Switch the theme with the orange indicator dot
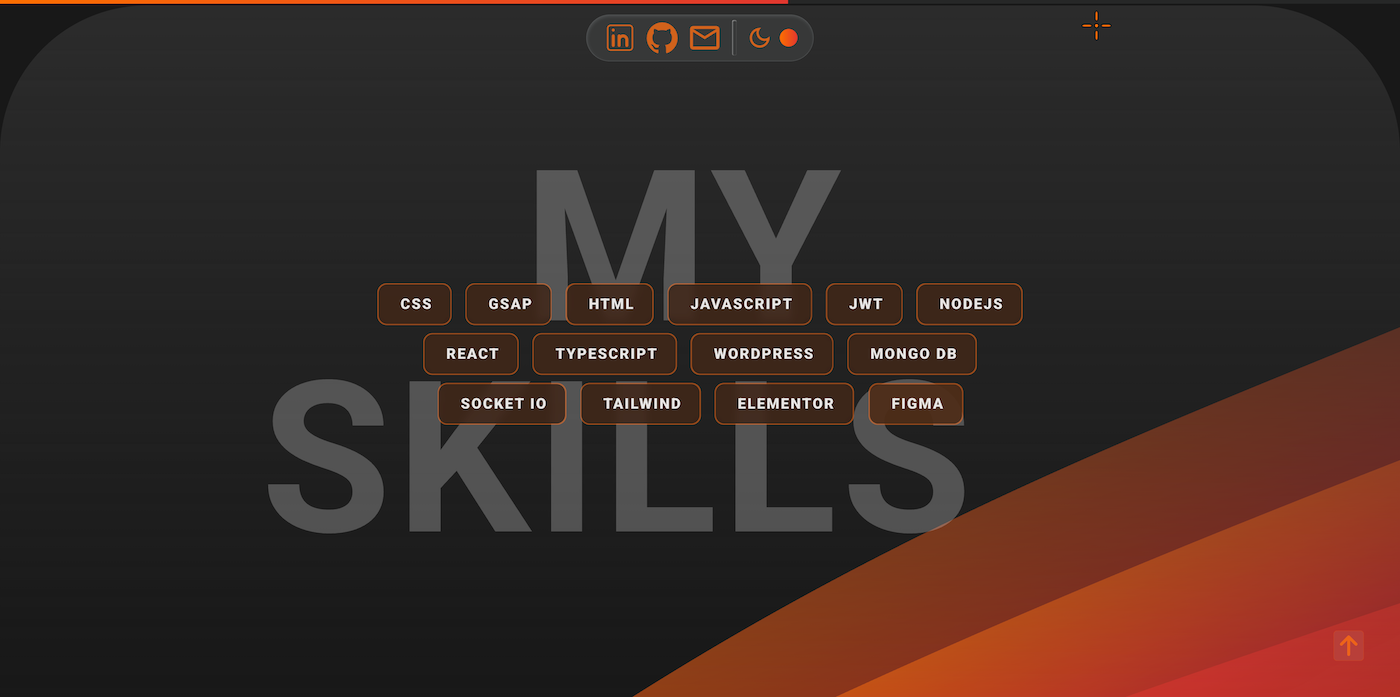 tap(789, 38)
